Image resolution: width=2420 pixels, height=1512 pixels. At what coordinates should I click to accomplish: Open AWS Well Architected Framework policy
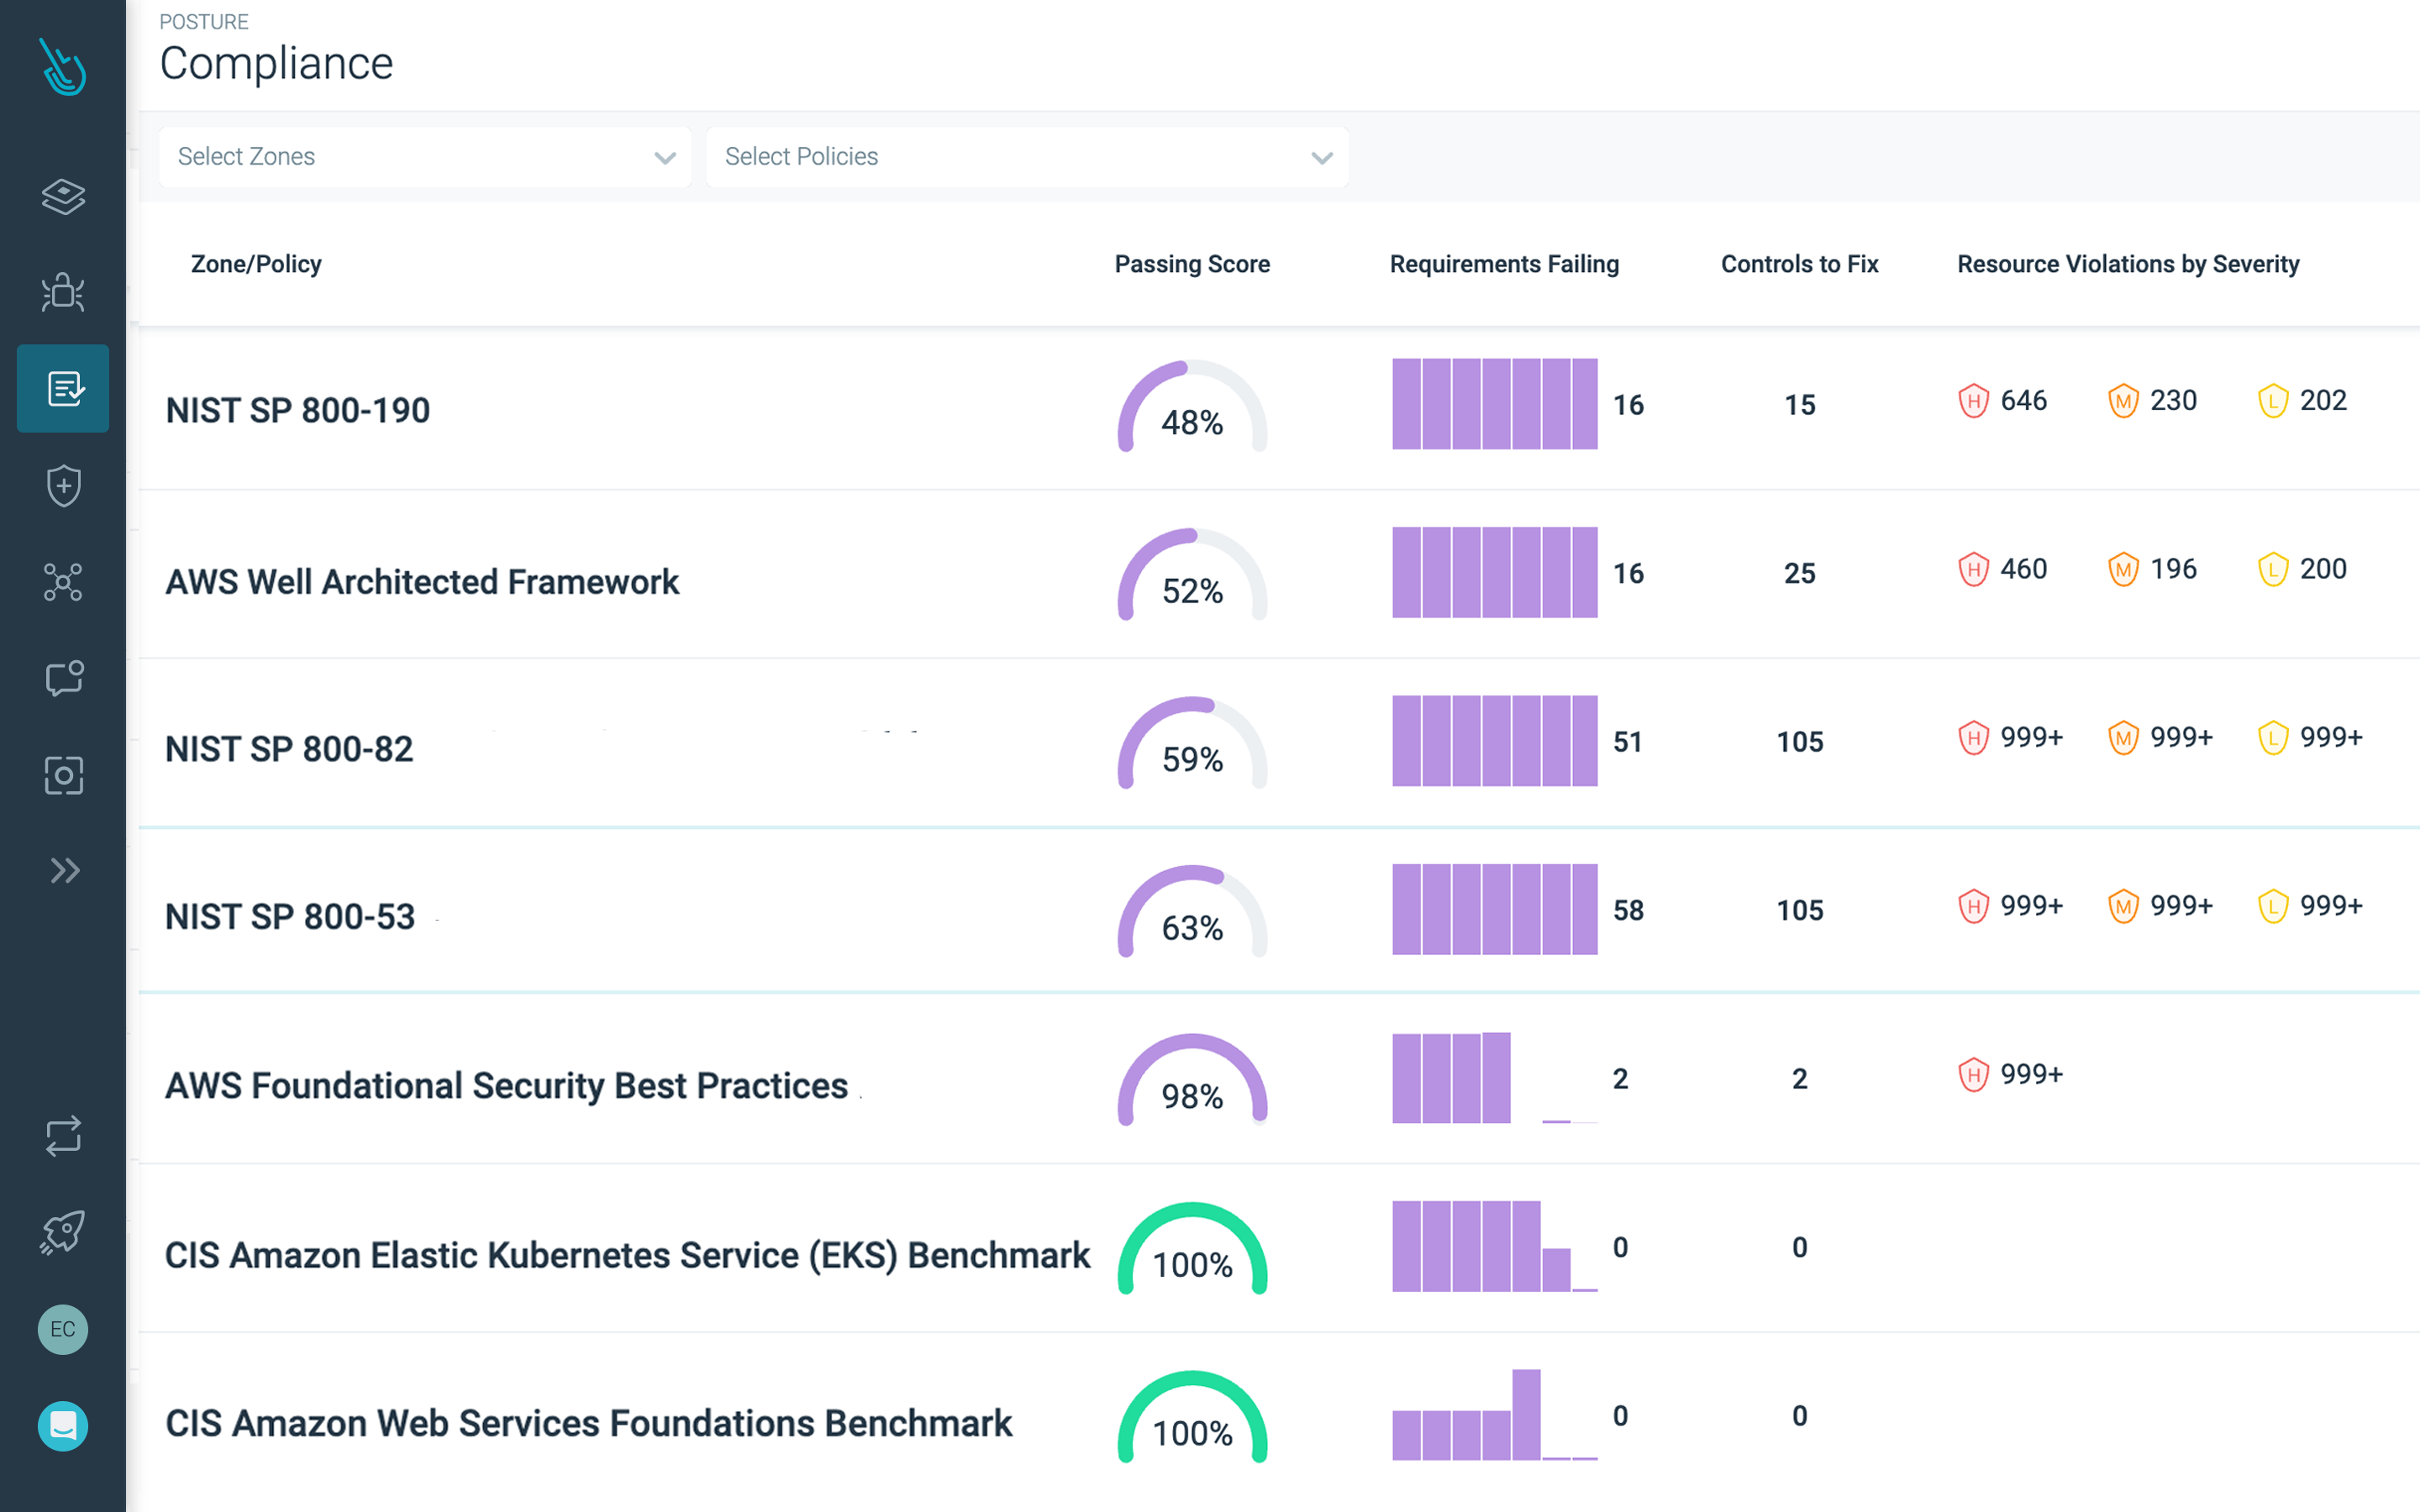click(x=422, y=582)
